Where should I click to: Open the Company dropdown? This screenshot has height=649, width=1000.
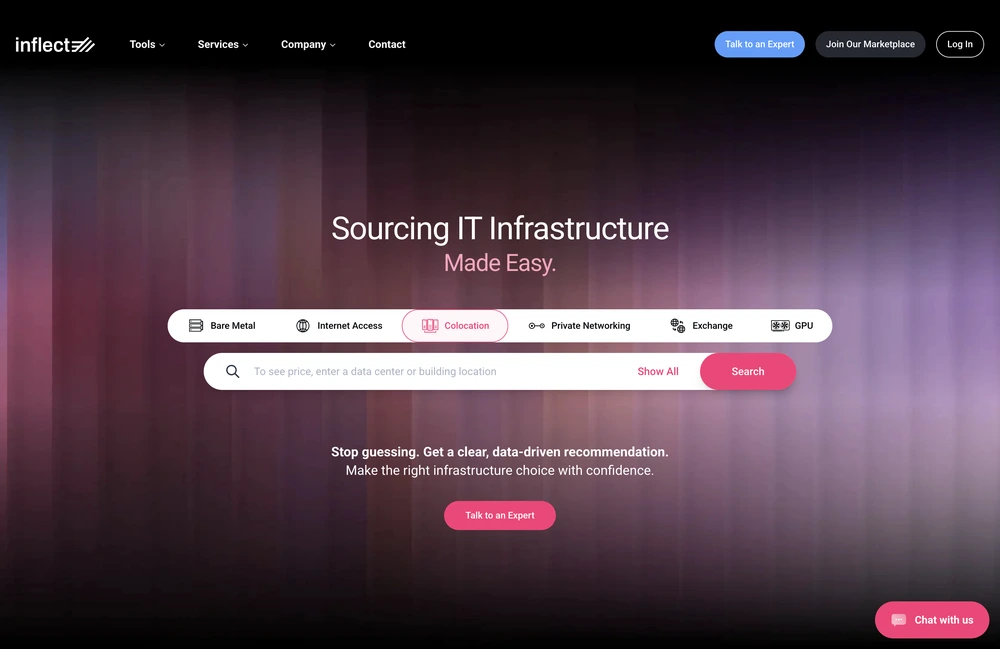pos(307,44)
